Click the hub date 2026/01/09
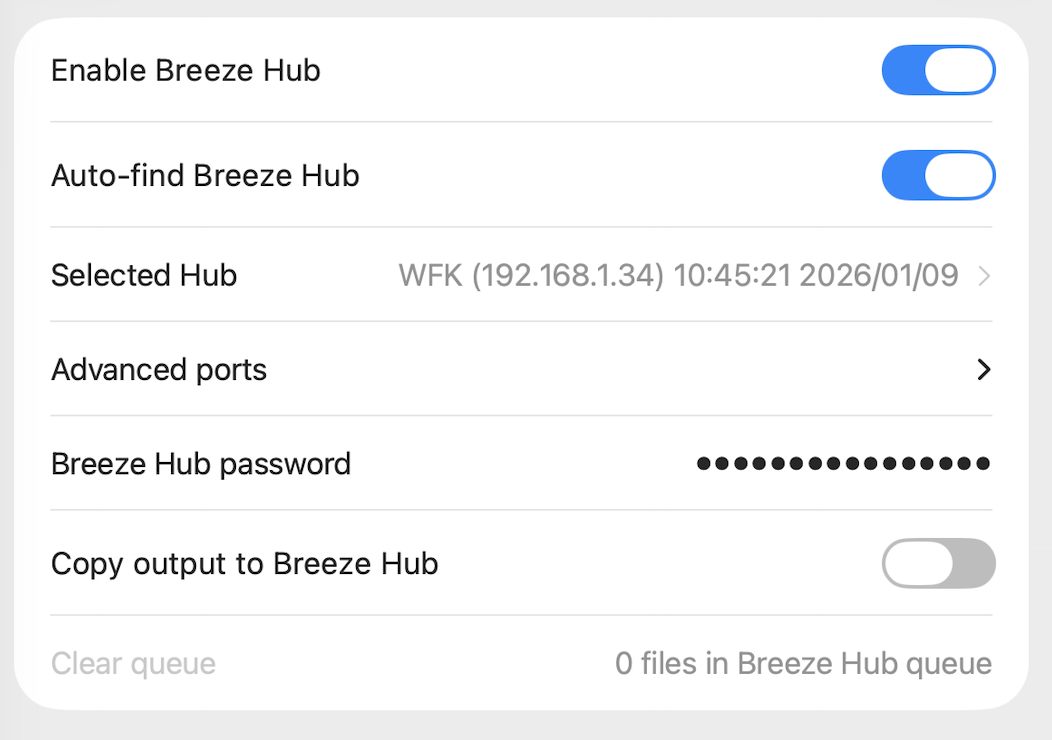 coord(879,275)
